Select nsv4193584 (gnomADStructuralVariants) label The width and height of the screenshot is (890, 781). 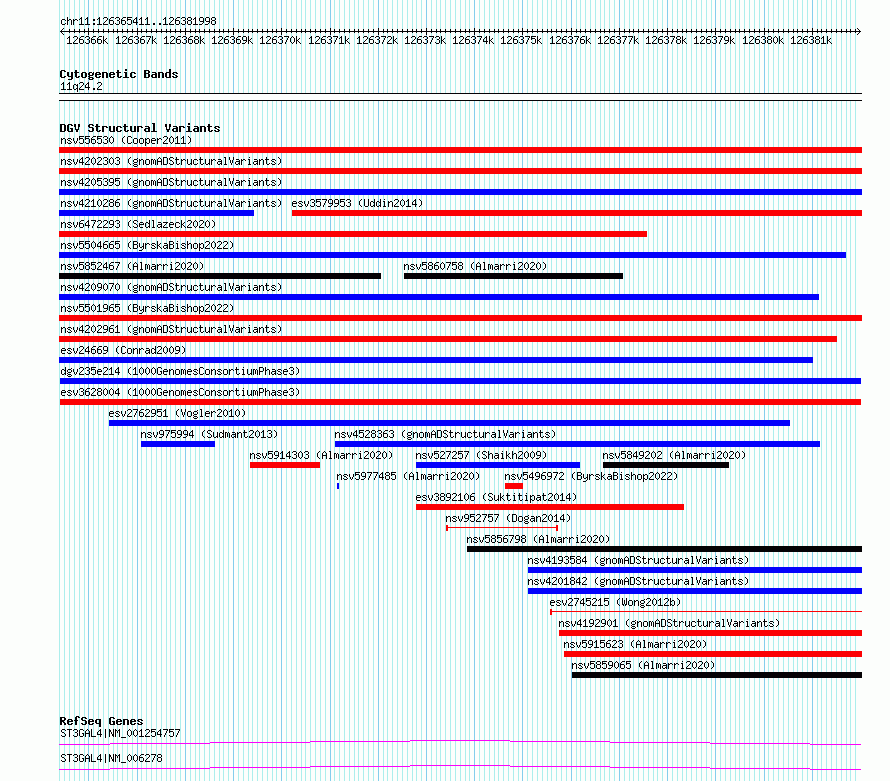[638, 560]
